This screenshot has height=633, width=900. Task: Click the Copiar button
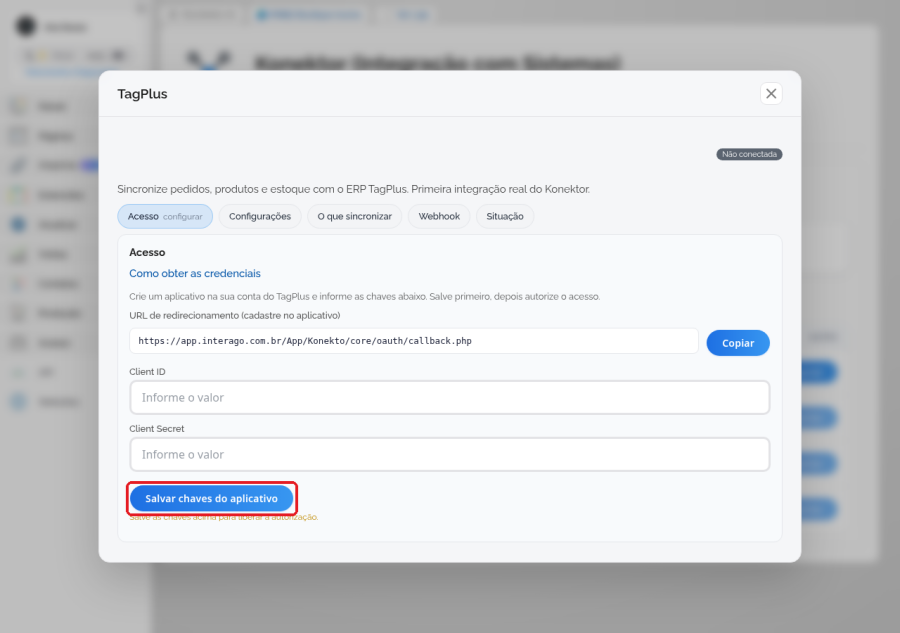(738, 343)
